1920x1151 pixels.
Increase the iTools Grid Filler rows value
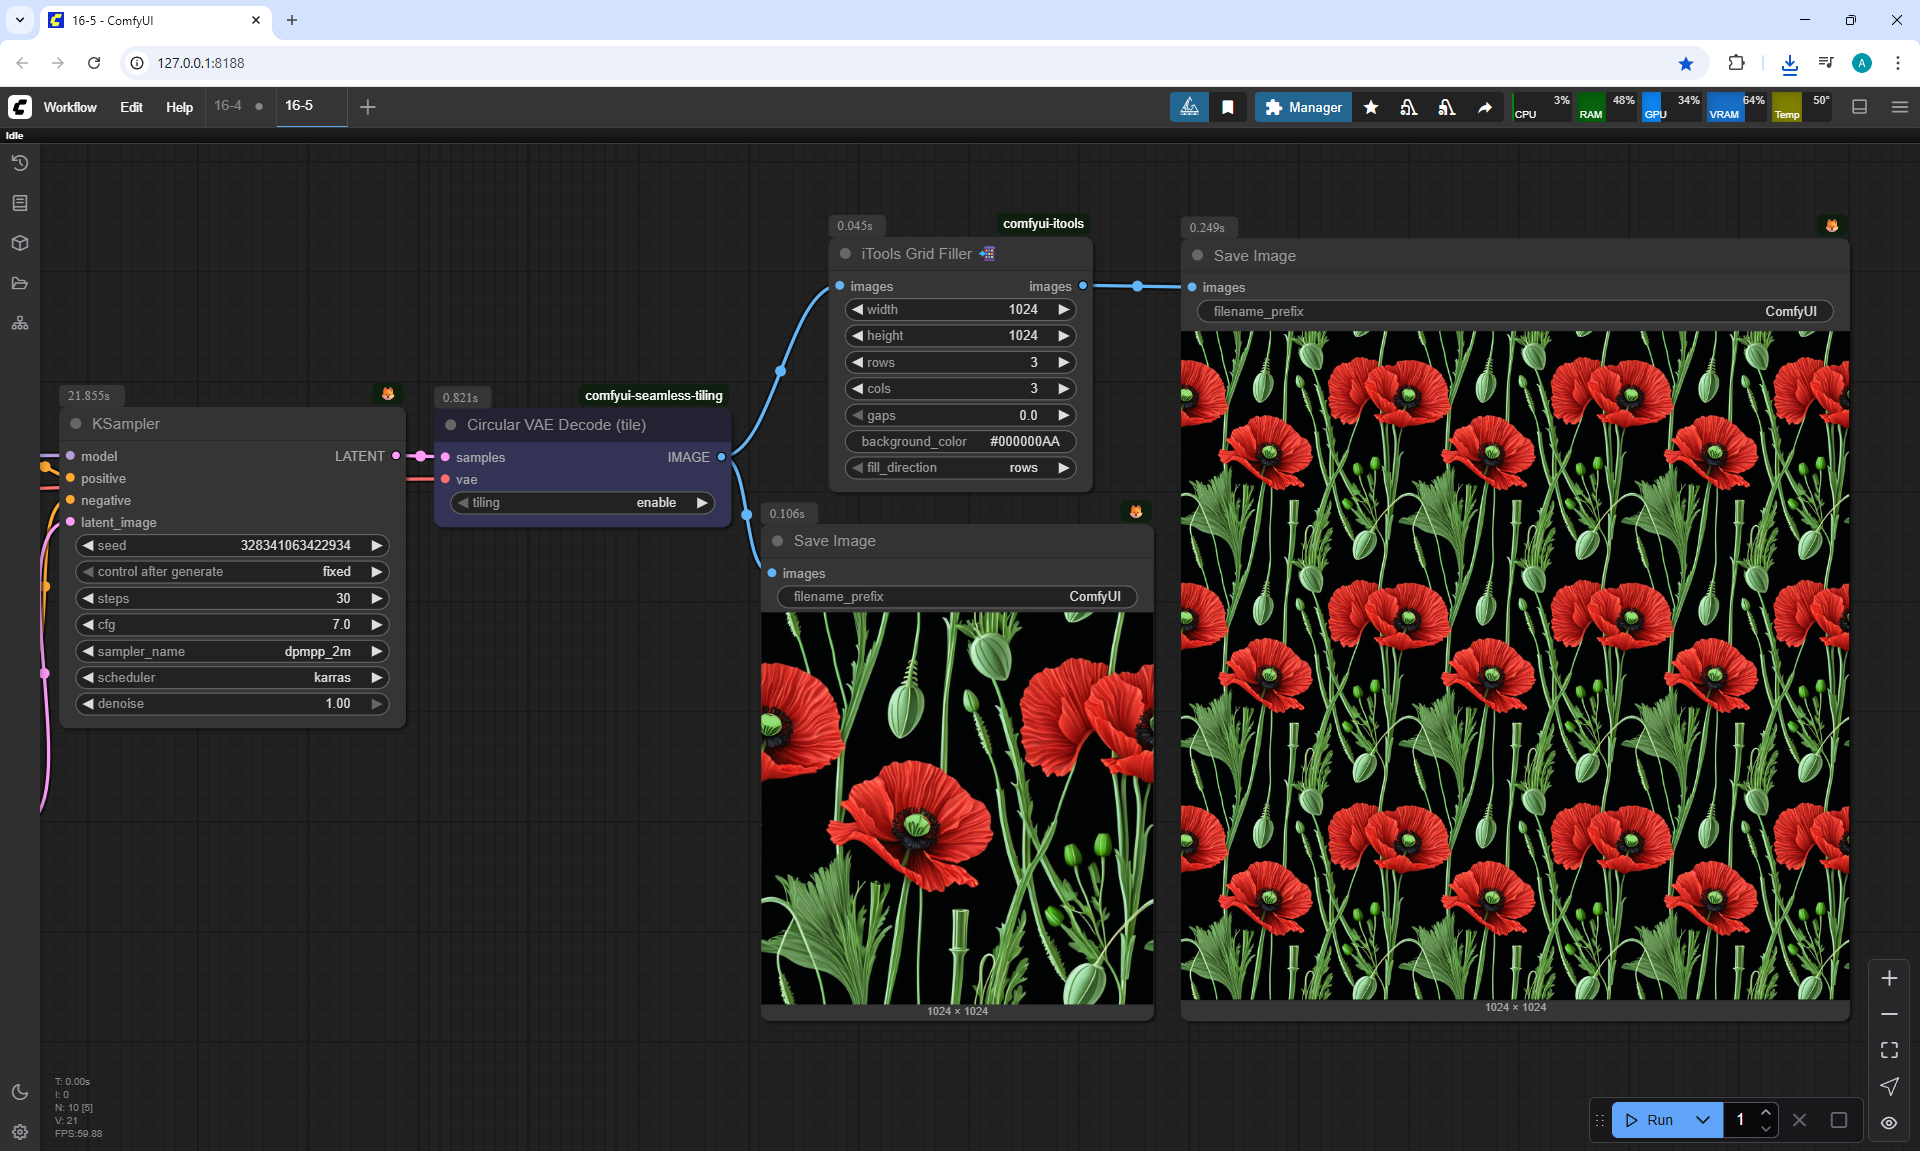click(1064, 362)
